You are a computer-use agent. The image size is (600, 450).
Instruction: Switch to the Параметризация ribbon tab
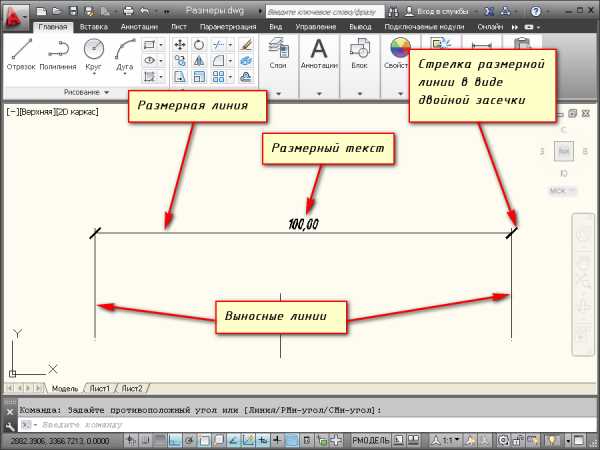coord(228,27)
